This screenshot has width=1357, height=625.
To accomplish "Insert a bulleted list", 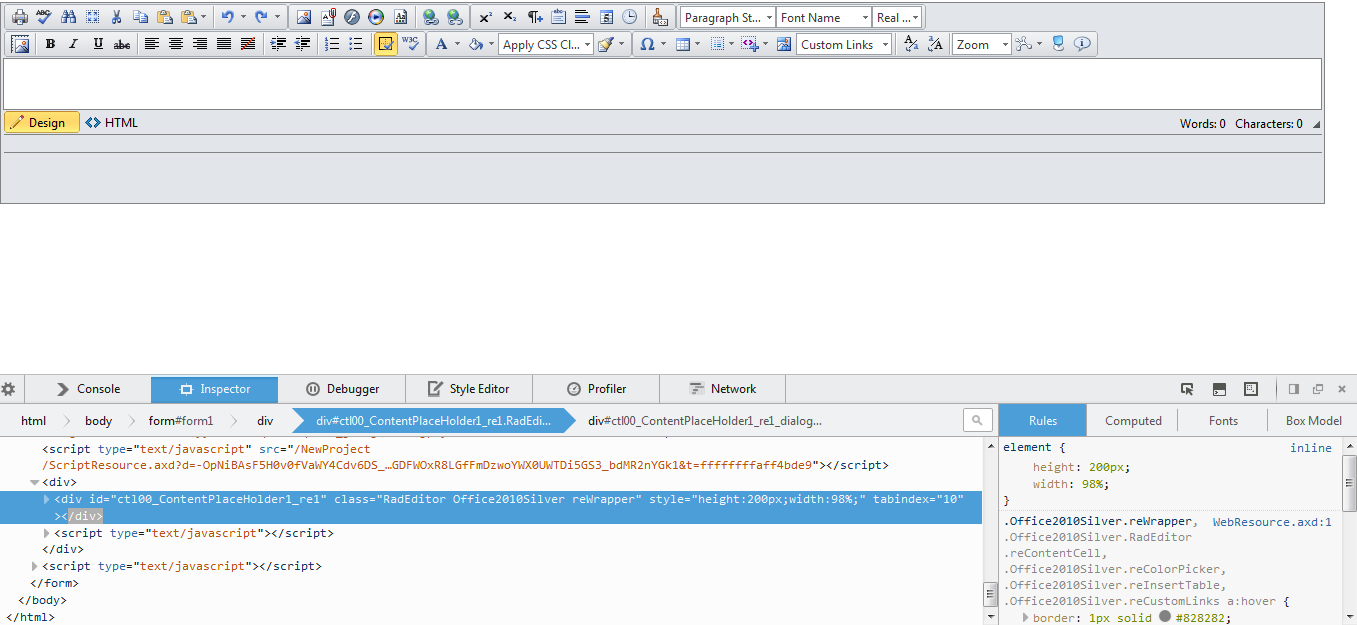I will point(356,44).
